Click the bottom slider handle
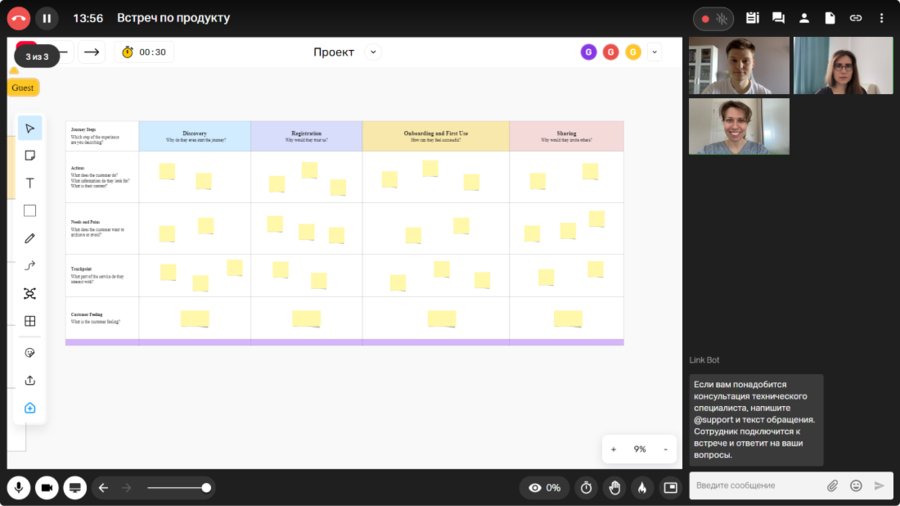 click(206, 488)
